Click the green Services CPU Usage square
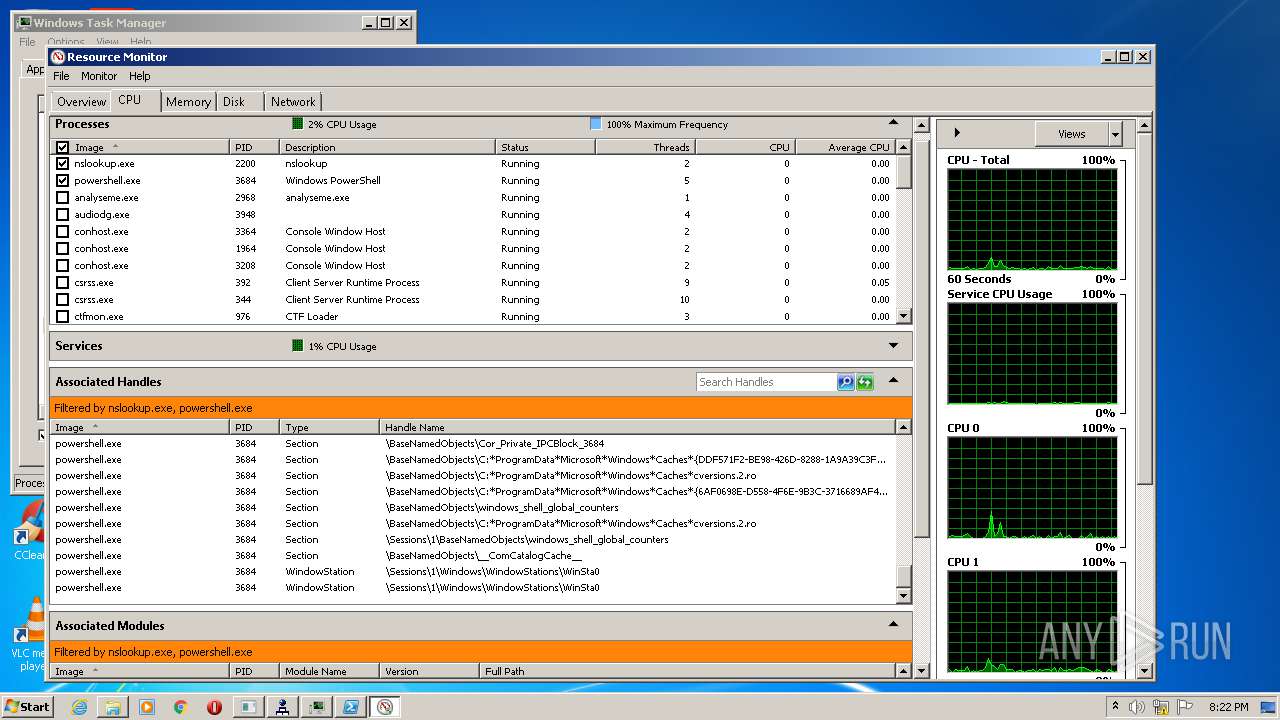Screen dimensions: 1280x720 (x=297, y=346)
